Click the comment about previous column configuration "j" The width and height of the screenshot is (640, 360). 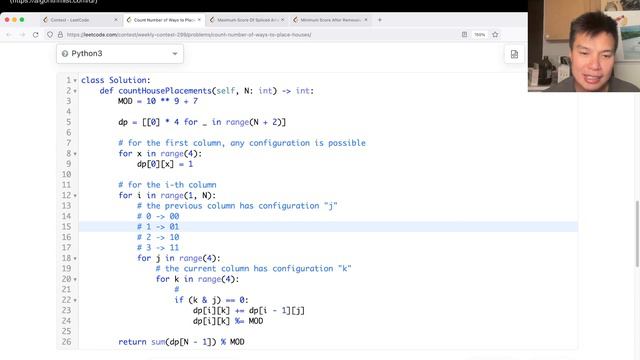pos(237,206)
